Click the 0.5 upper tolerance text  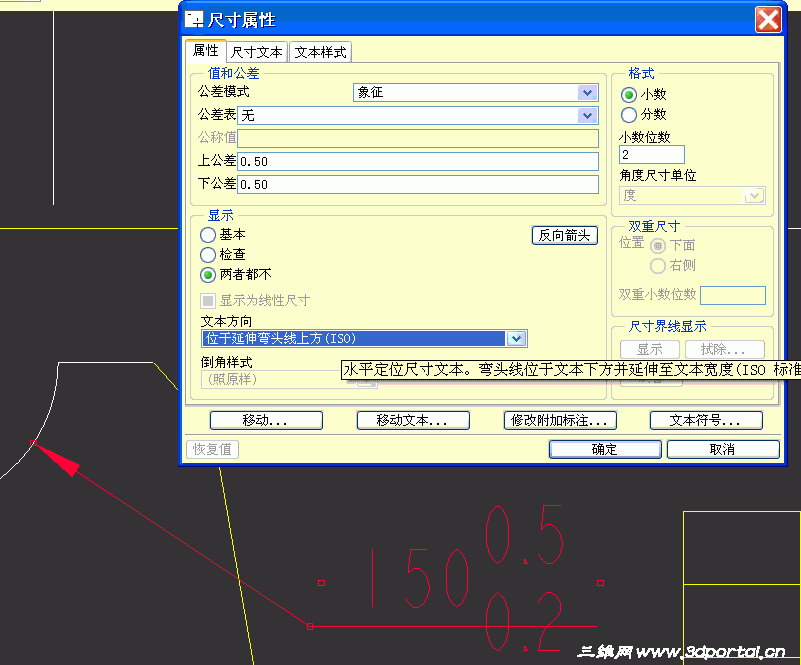point(524,534)
